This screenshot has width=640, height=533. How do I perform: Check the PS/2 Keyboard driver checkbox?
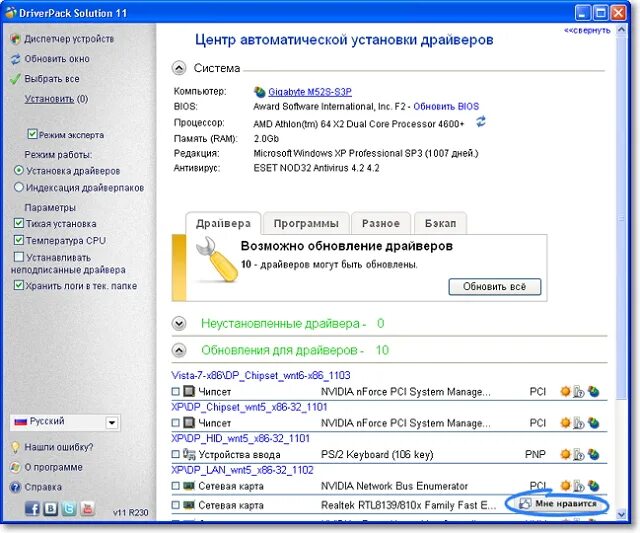pyautogui.click(x=176, y=454)
